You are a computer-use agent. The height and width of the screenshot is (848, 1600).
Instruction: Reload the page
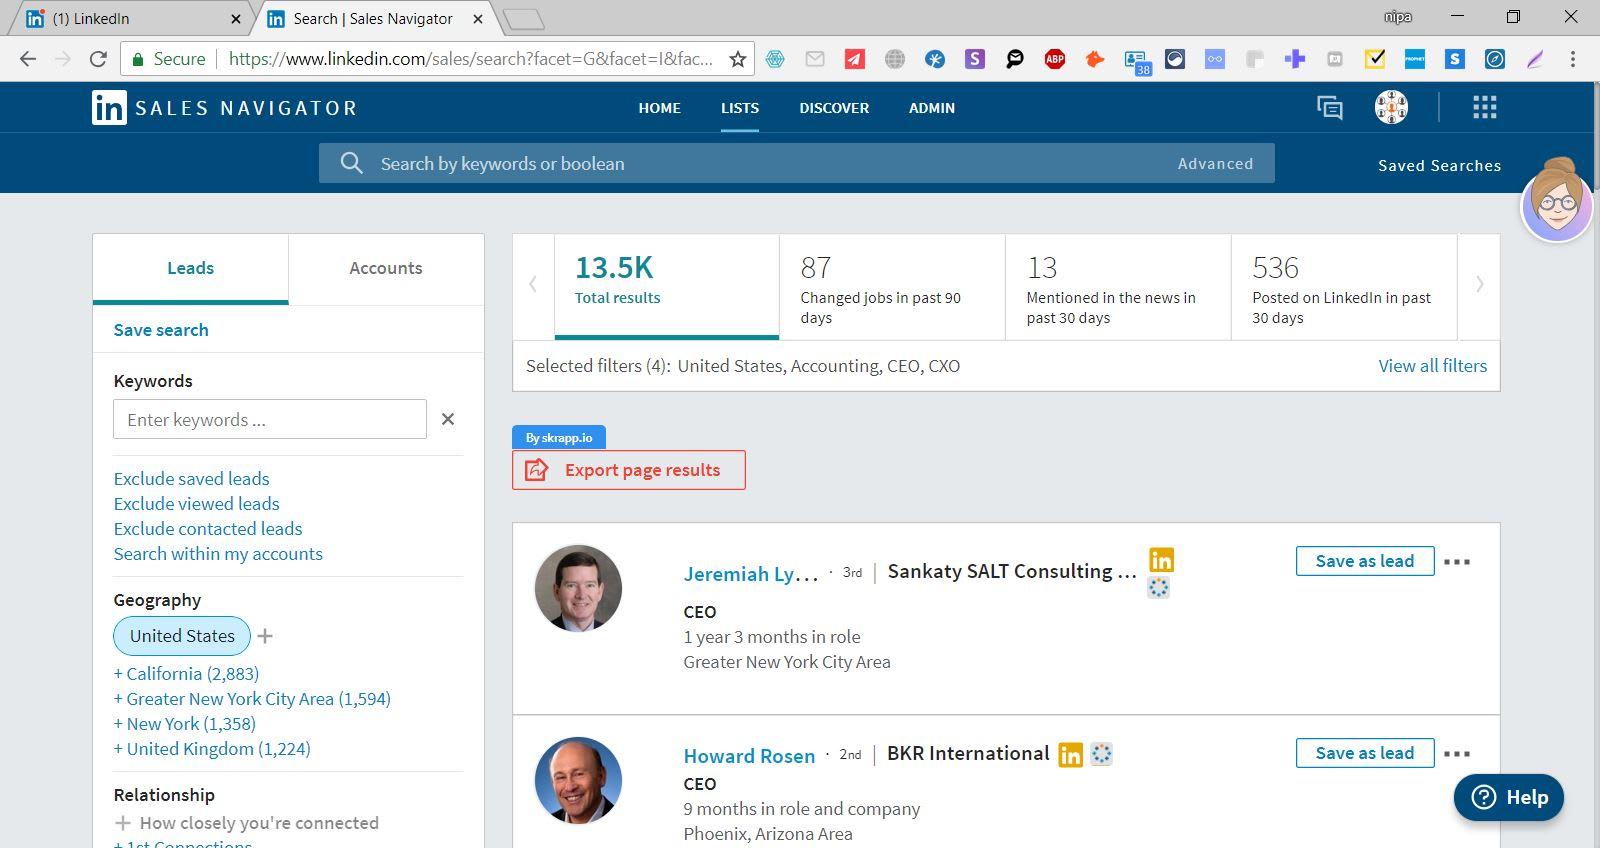pyautogui.click(x=98, y=59)
